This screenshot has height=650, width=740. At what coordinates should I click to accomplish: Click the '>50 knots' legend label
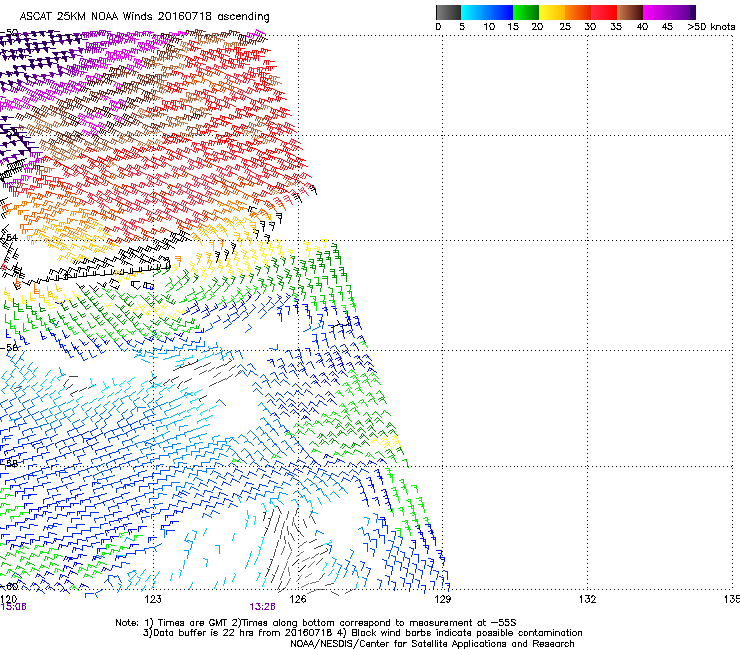point(711,27)
